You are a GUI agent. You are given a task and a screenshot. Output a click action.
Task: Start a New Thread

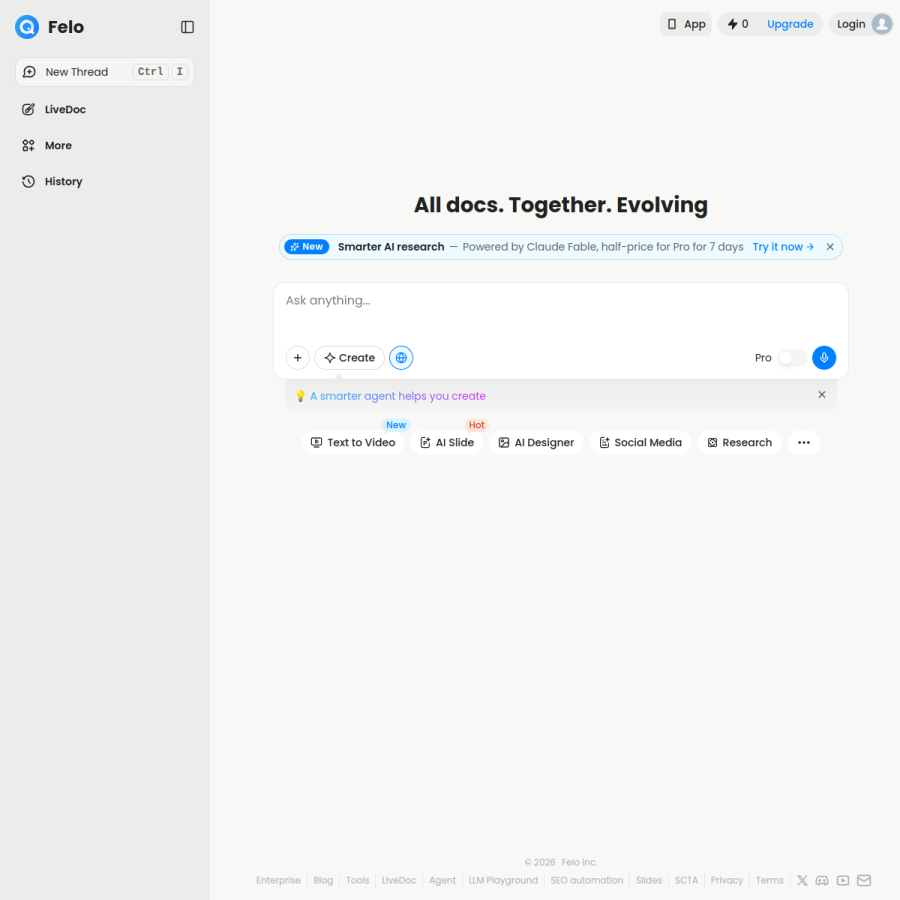(x=104, y=72)
